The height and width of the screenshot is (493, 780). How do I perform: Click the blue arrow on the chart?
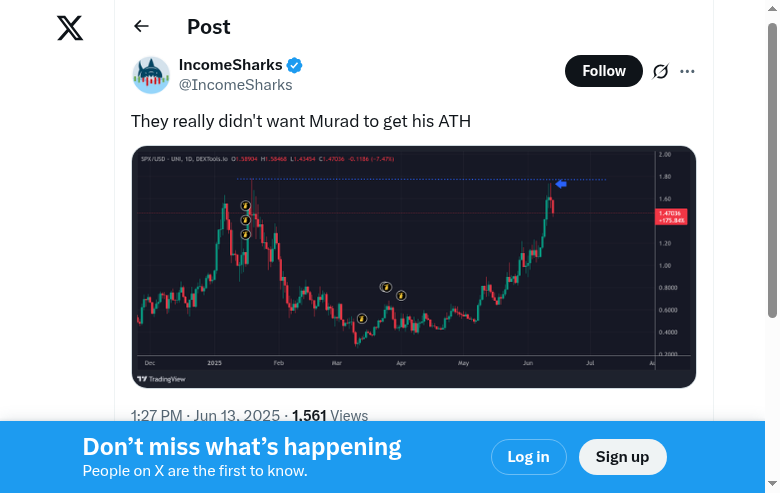561,184
